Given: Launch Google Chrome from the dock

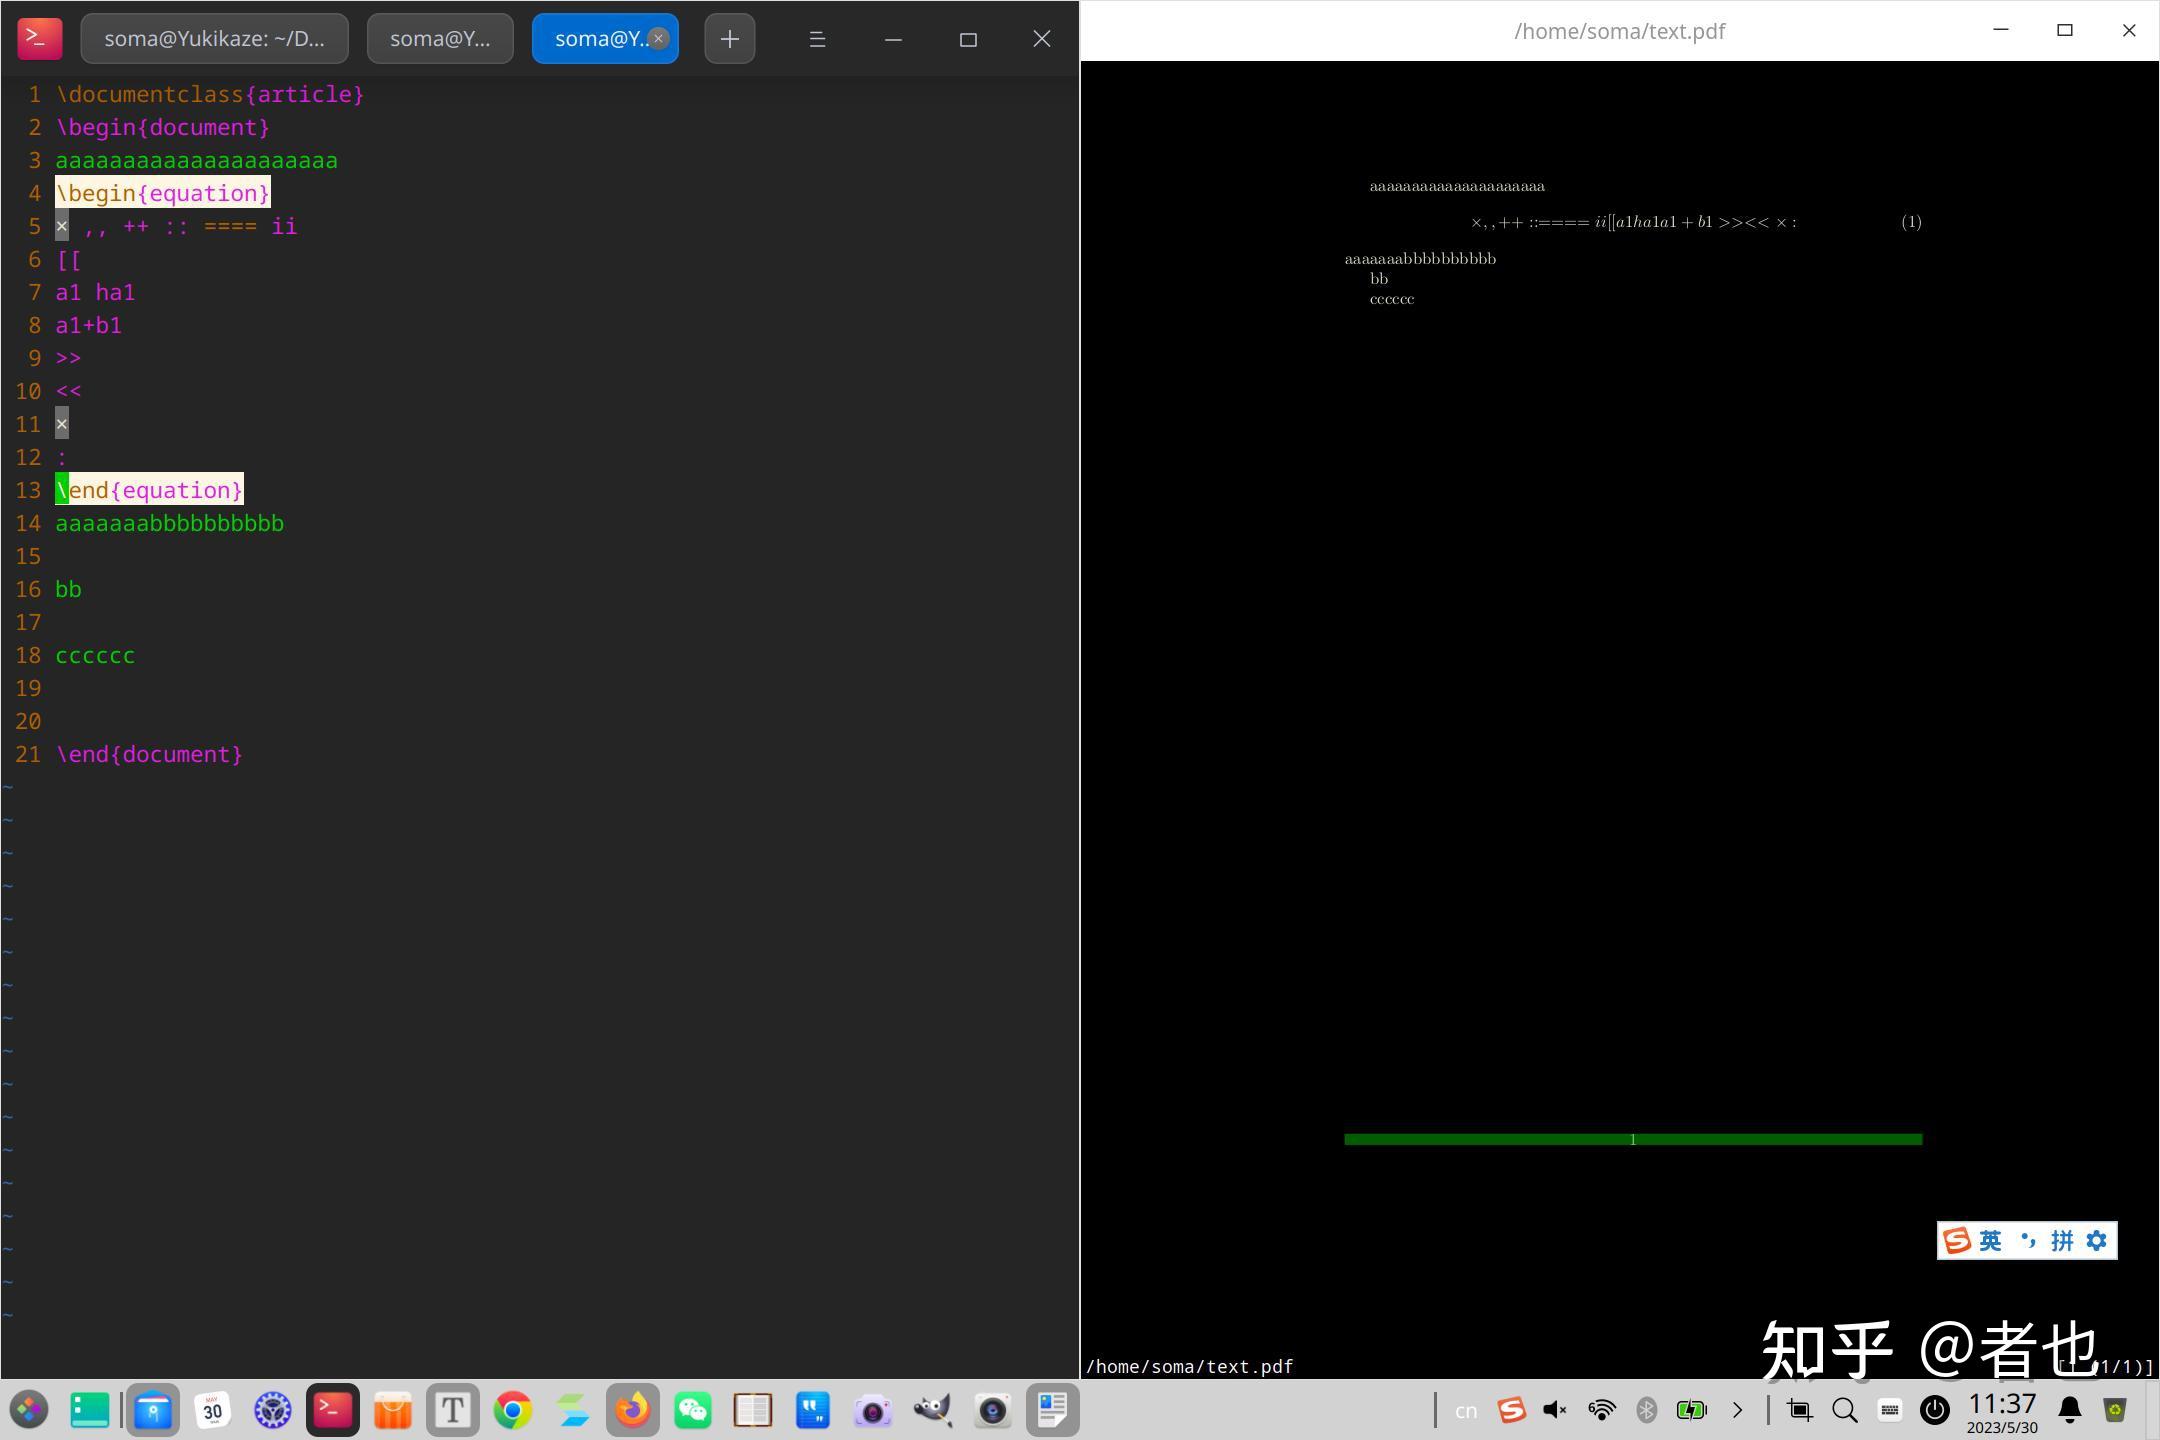Looking at the screenshot, I should (x=513, y=1410).
